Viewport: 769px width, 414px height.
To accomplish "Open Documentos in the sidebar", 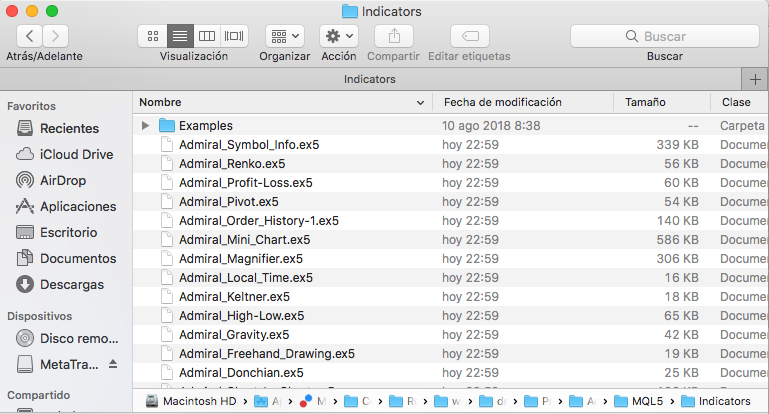I will click(66, 259).
